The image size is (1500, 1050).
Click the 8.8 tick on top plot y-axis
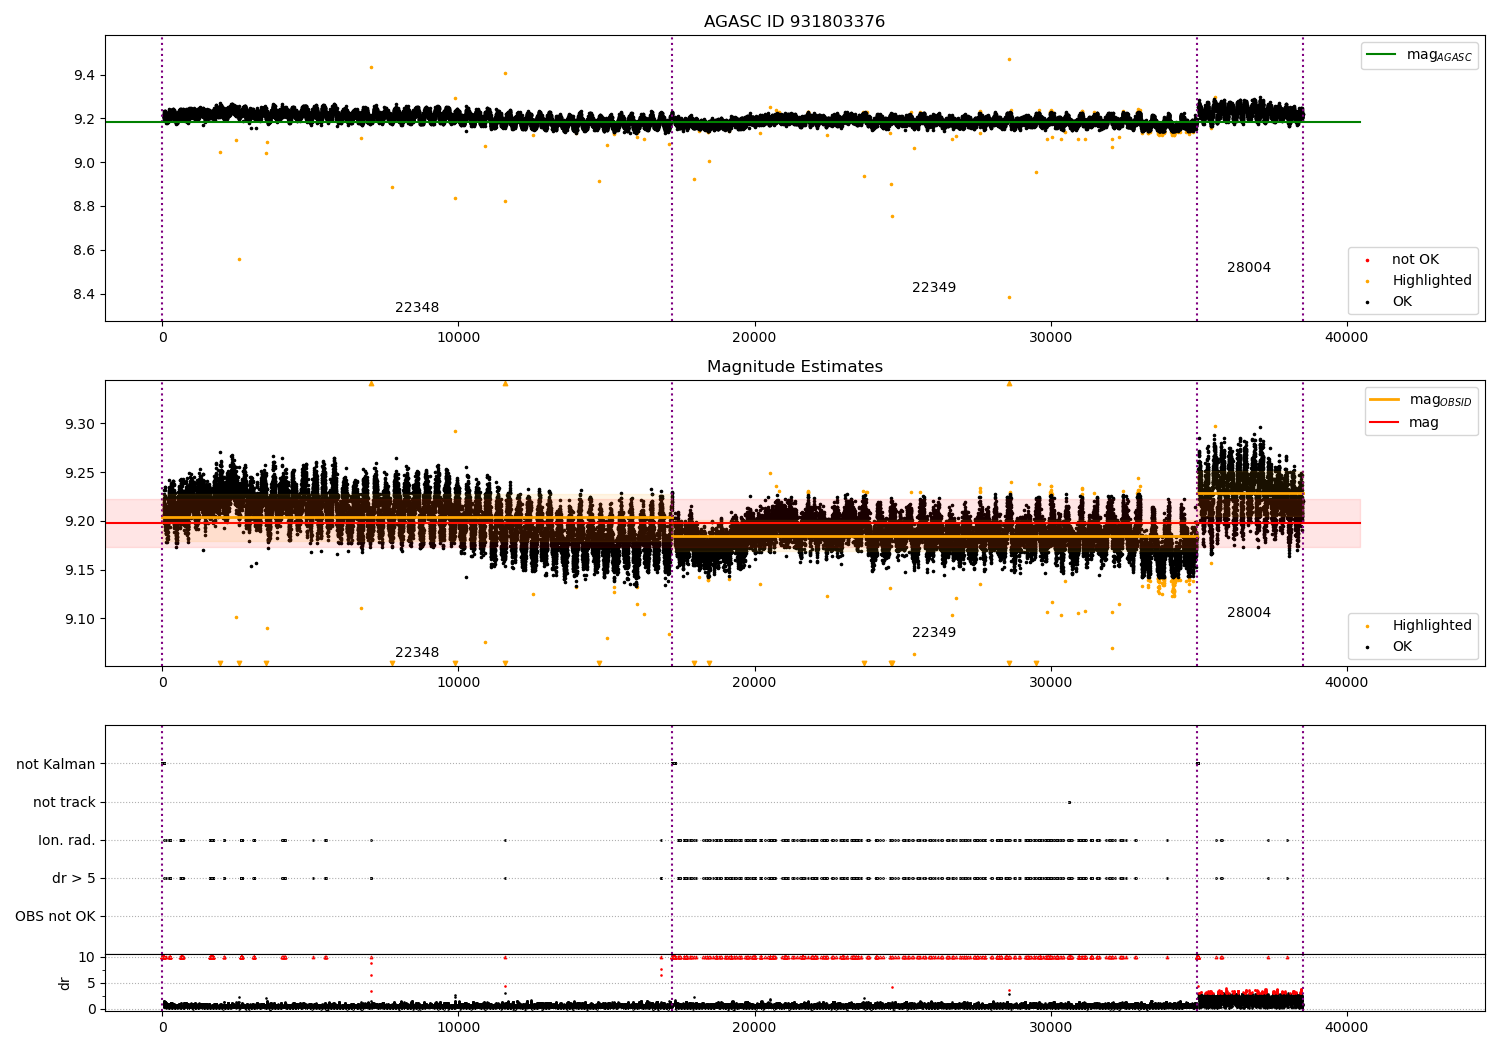coord(84,207)
